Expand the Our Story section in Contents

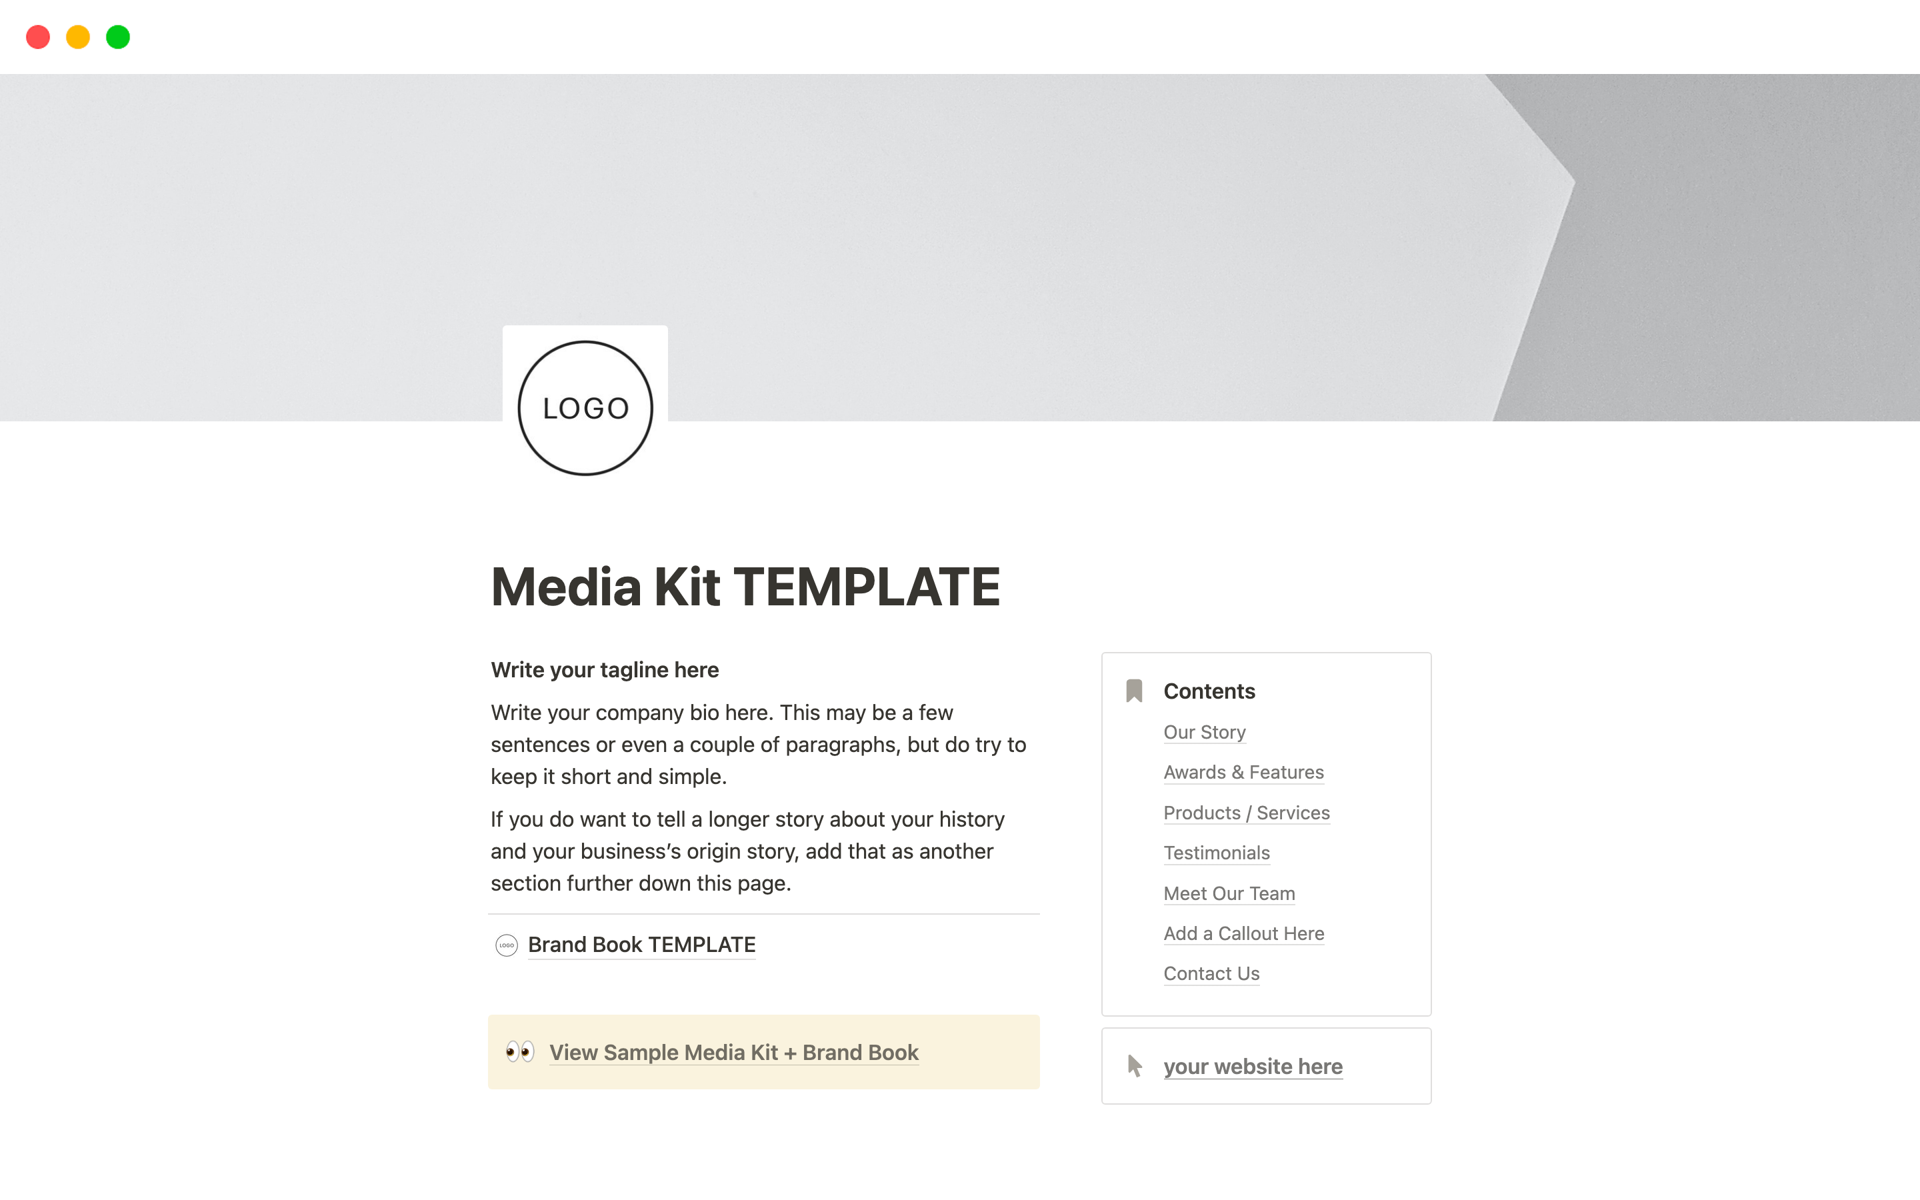point(1203,731)
